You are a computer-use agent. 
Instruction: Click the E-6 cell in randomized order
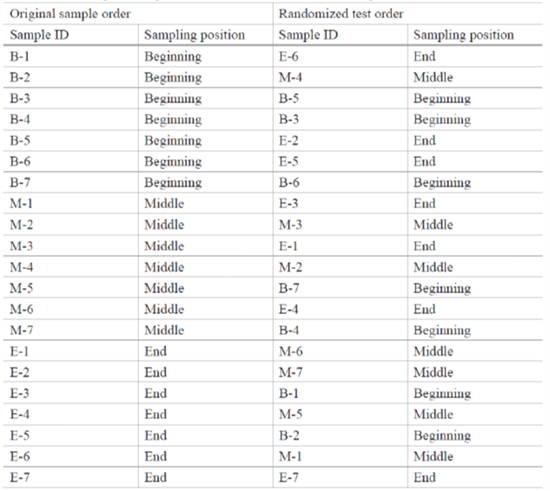[340, 56]
